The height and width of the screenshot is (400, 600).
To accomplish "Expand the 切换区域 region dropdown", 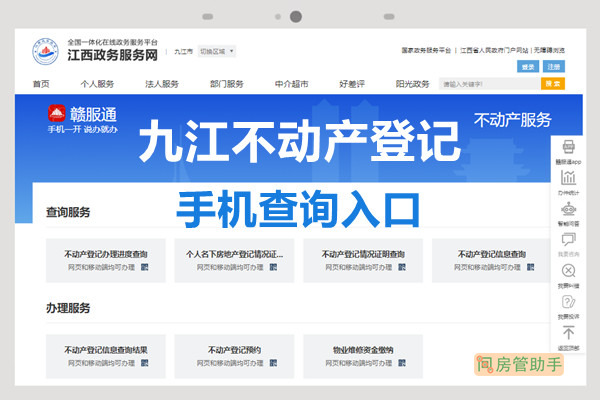I will [217, 51].
